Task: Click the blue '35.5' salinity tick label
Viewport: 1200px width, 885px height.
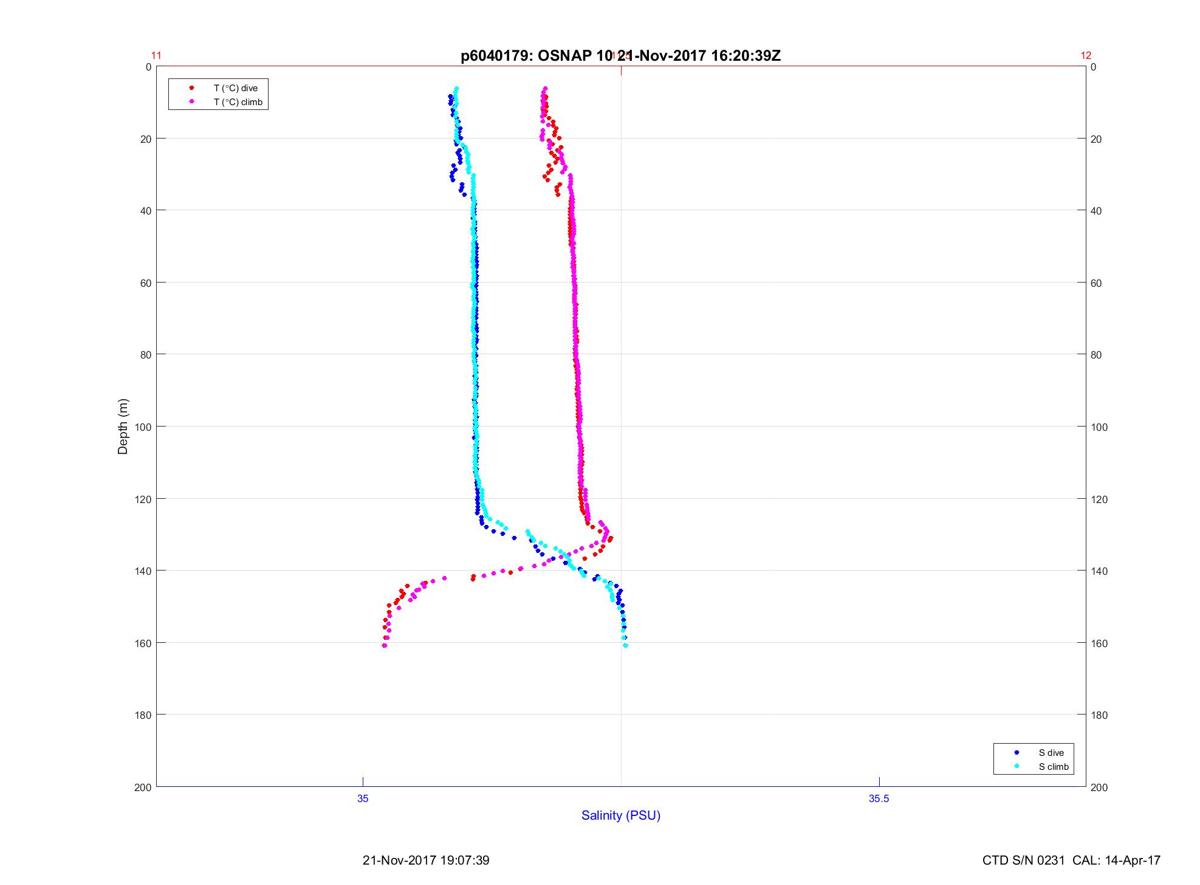Action: click(x=877, y=798)
